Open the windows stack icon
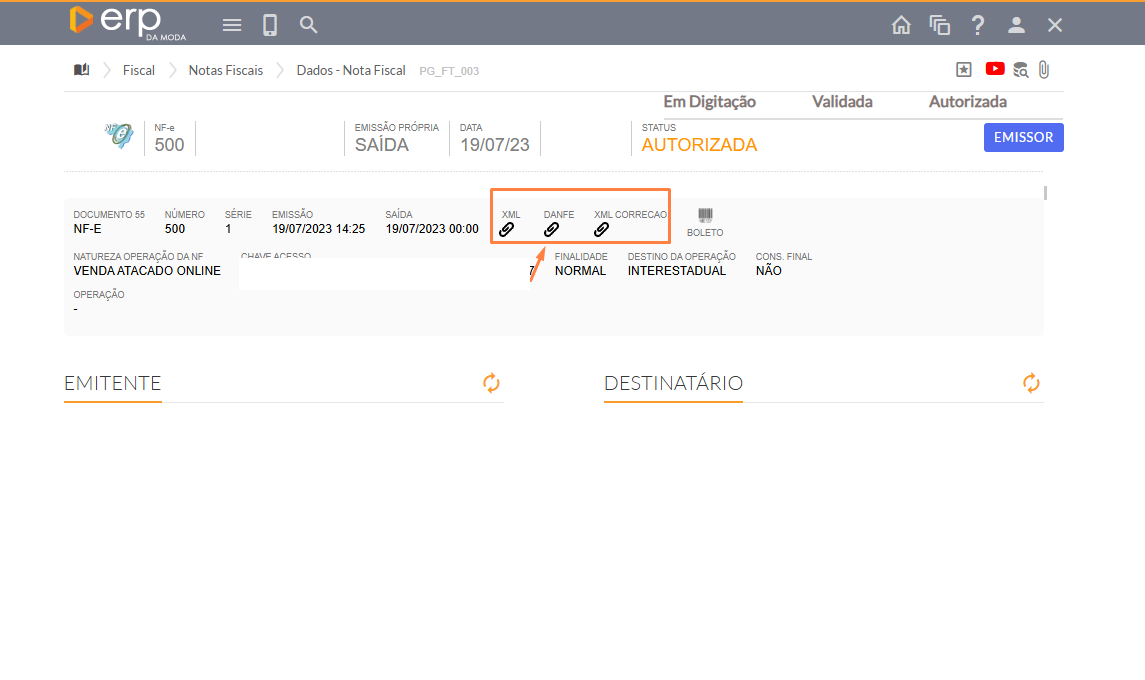Viewport: 1145px width, 680px height. pyautogui.click(x=939, y=25)
